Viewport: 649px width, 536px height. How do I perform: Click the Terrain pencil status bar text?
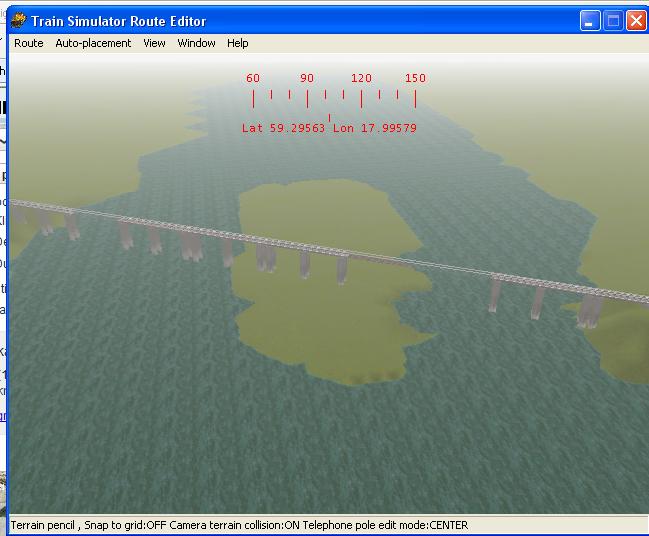point(46,525)
